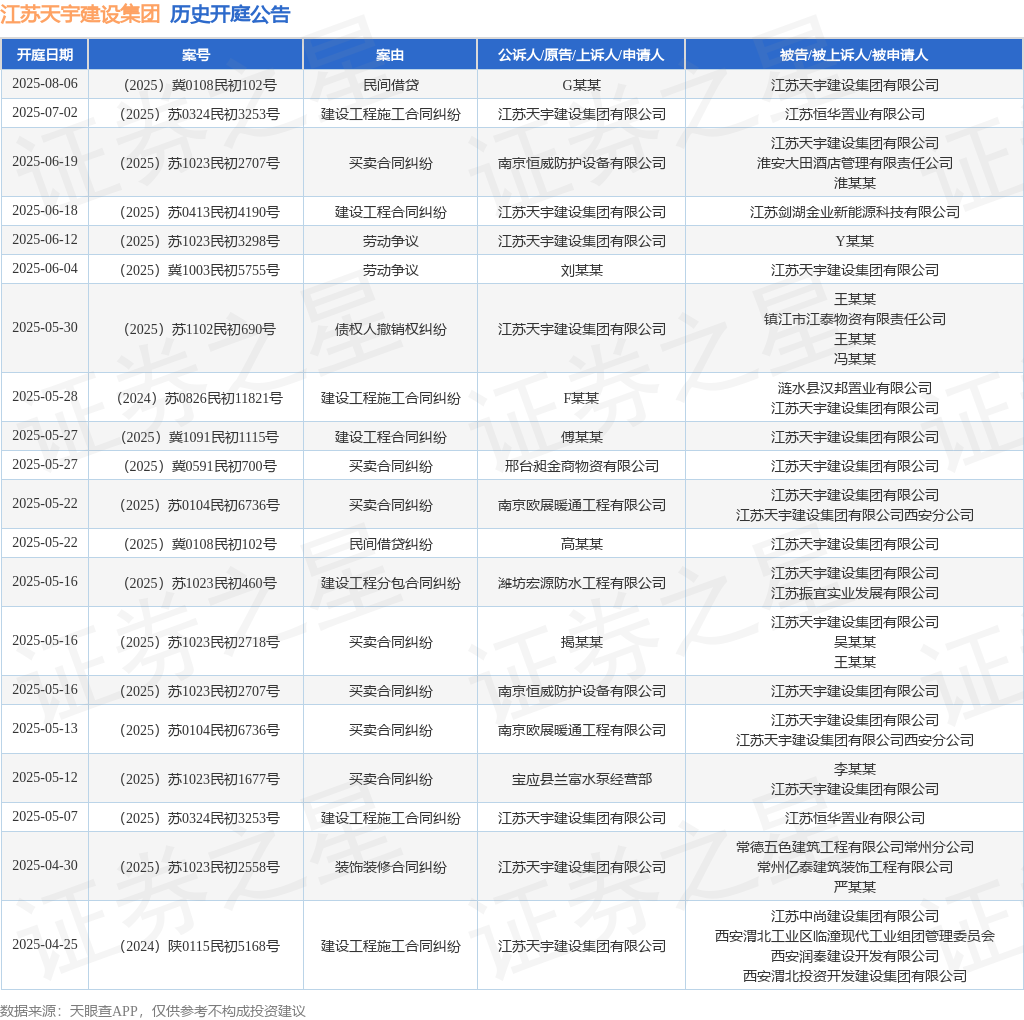The image size is (1024, 1020).
Task: Click defendant 常德五色建筑工程有限公司常州分公司
Action: [x=854, y=848]
